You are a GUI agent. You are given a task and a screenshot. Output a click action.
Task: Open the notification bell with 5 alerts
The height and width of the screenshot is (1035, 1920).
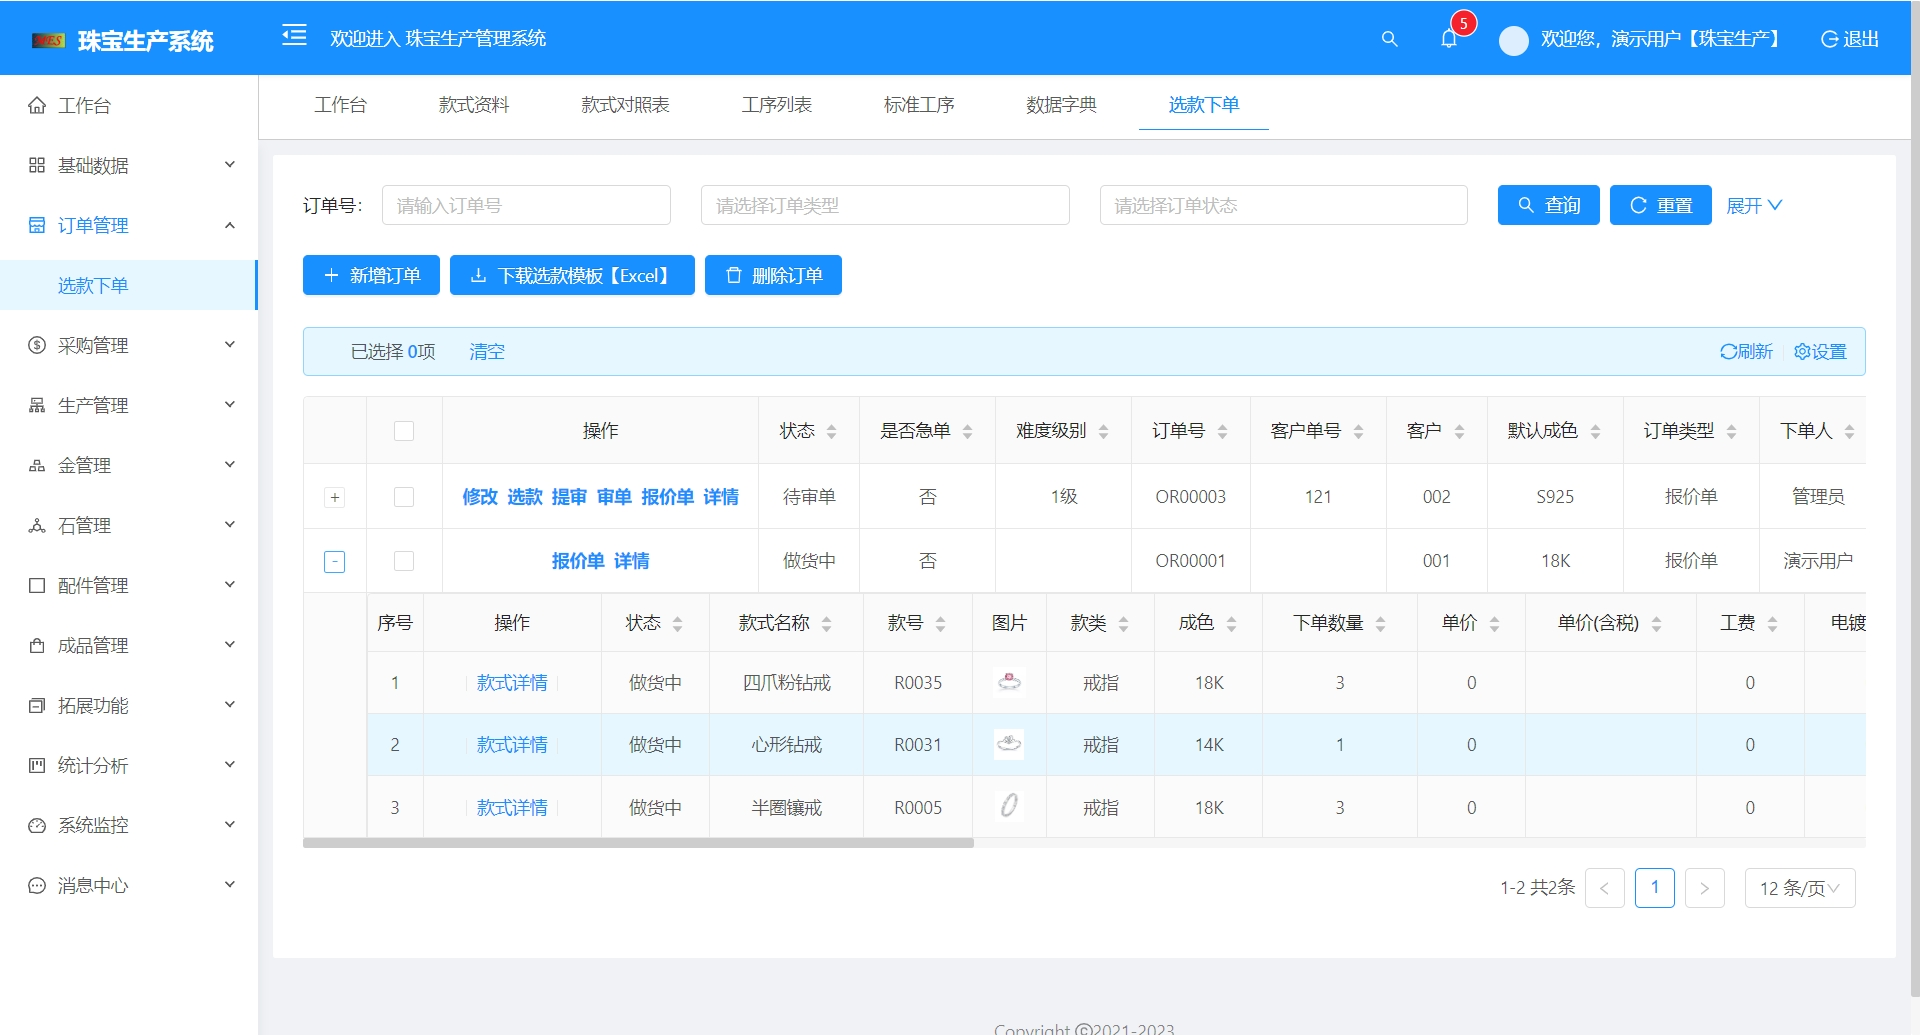(1449, 40)
